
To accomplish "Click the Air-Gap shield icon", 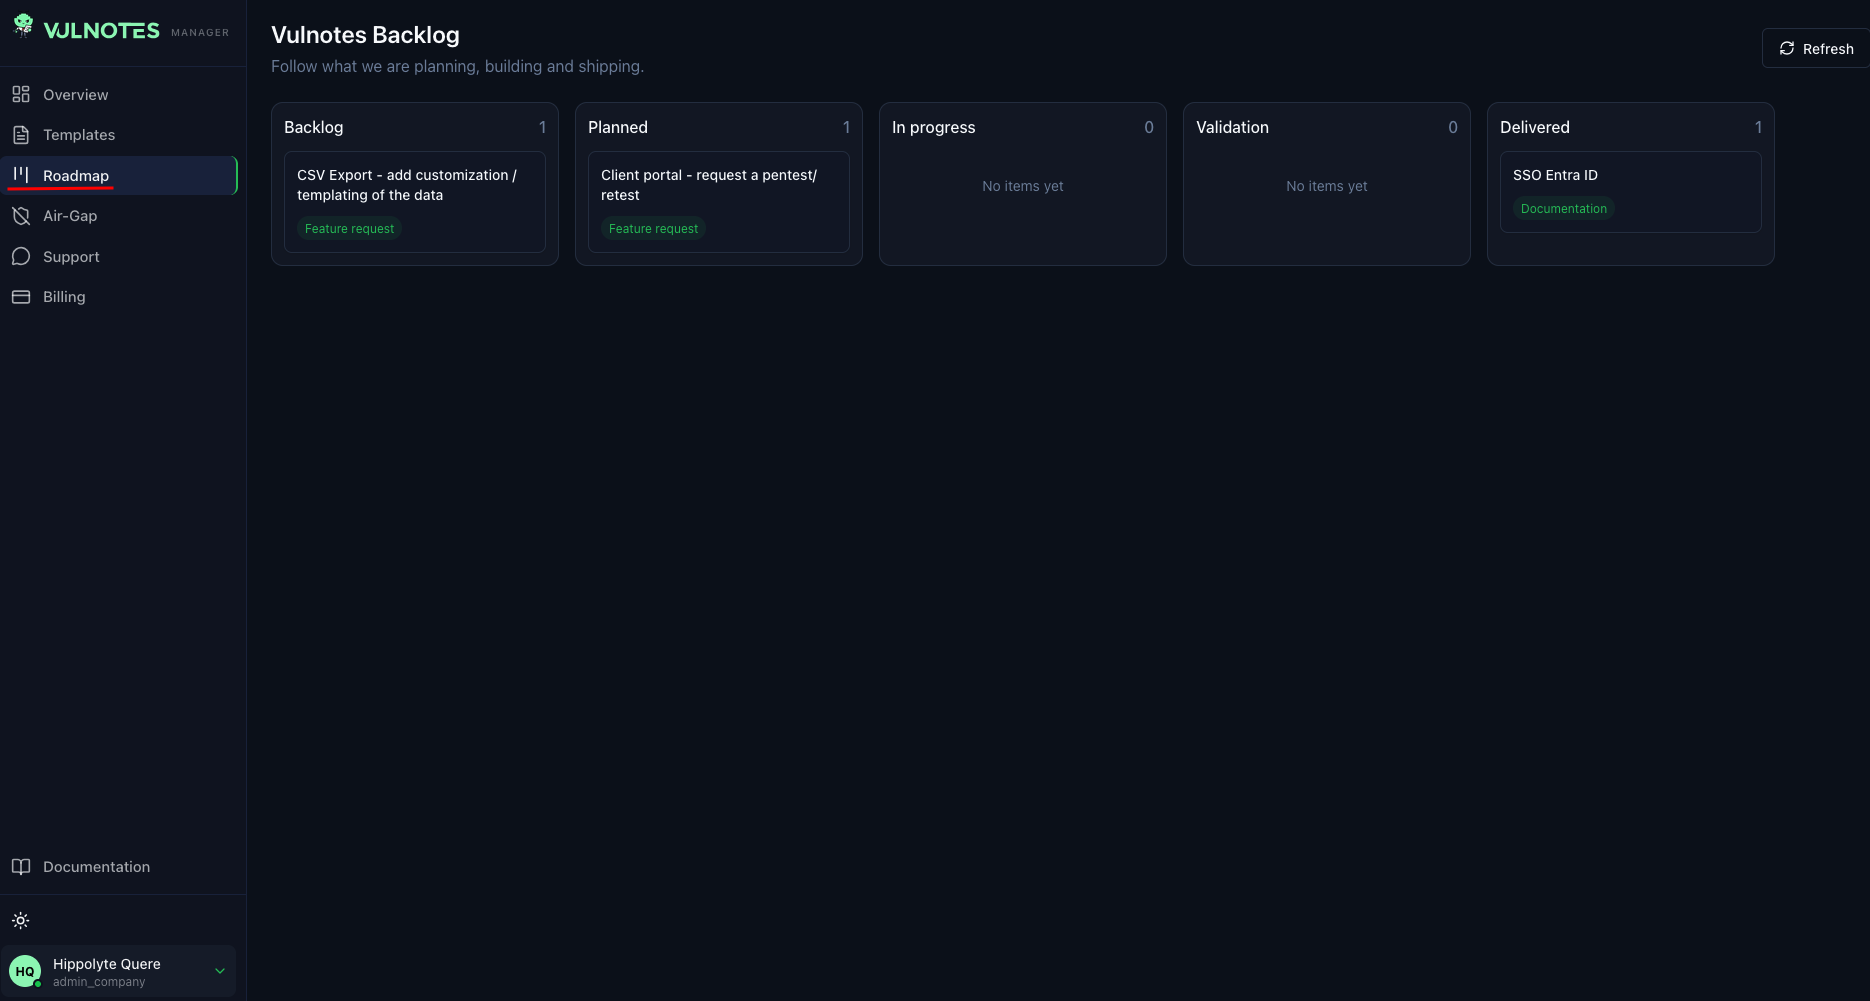I will (x=21, y=216).
